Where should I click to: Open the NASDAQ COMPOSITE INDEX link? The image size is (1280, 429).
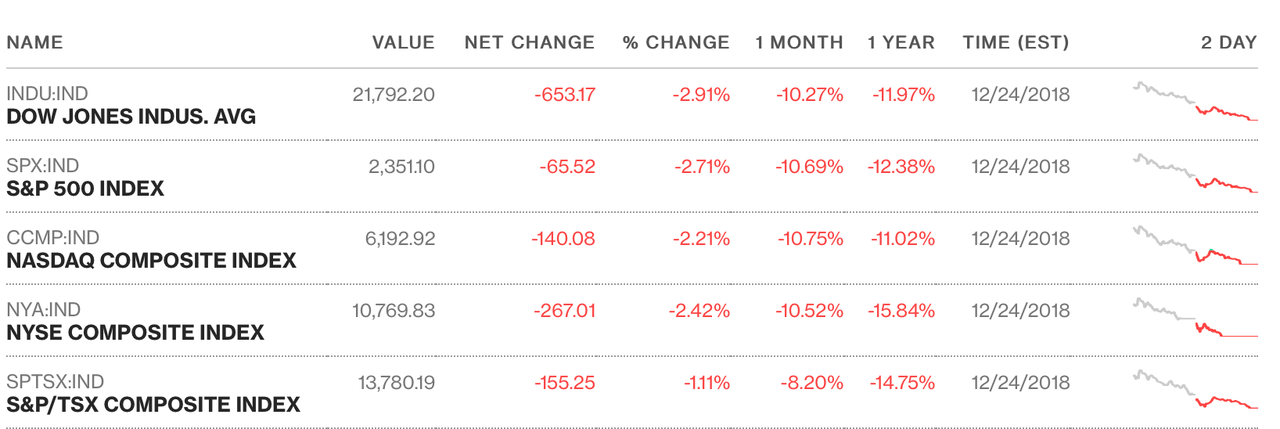point(151,261)
